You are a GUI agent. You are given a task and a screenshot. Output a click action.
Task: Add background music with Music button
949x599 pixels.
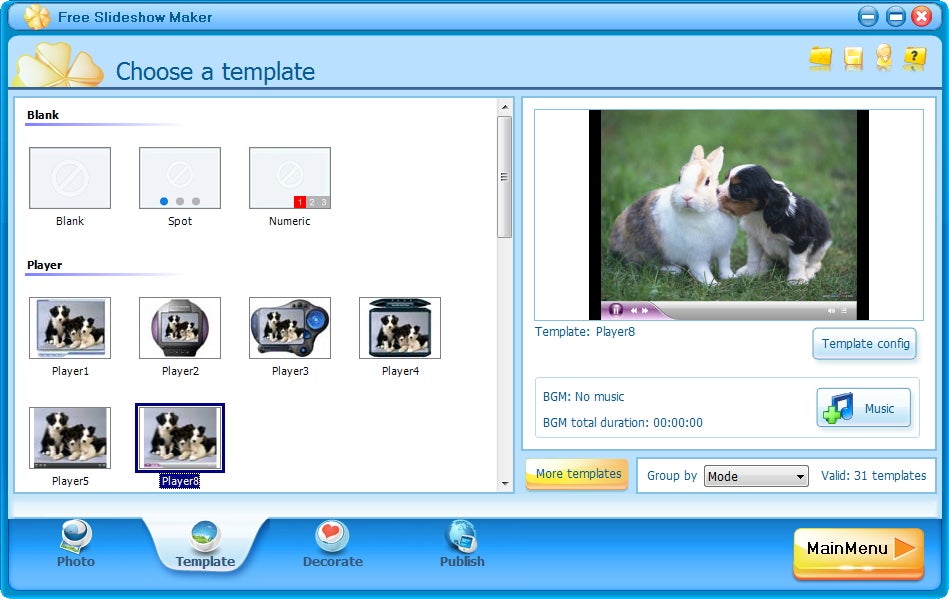pos(864,408)
